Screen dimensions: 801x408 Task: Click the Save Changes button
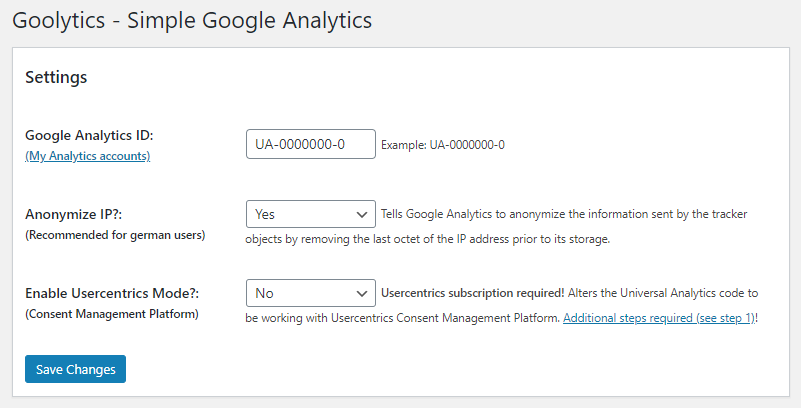pos(75,369)
